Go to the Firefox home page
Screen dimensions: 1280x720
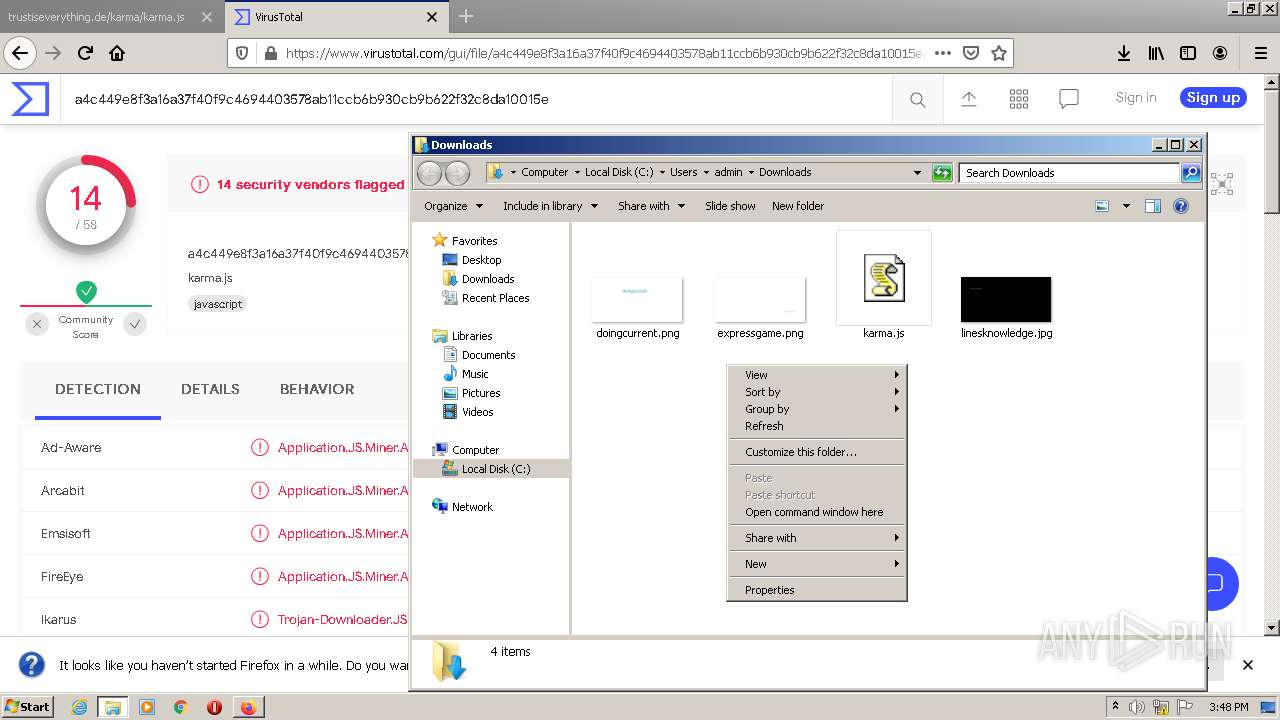(117, 53)
